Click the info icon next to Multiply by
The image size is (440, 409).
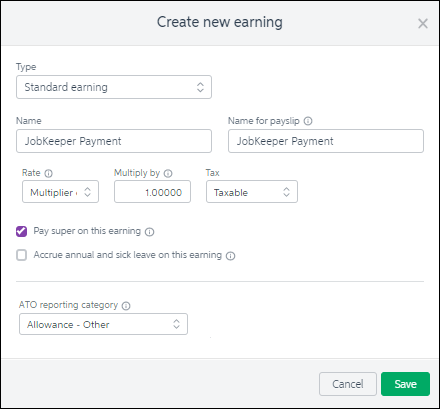pyautogui.click(x=168, y=173)
